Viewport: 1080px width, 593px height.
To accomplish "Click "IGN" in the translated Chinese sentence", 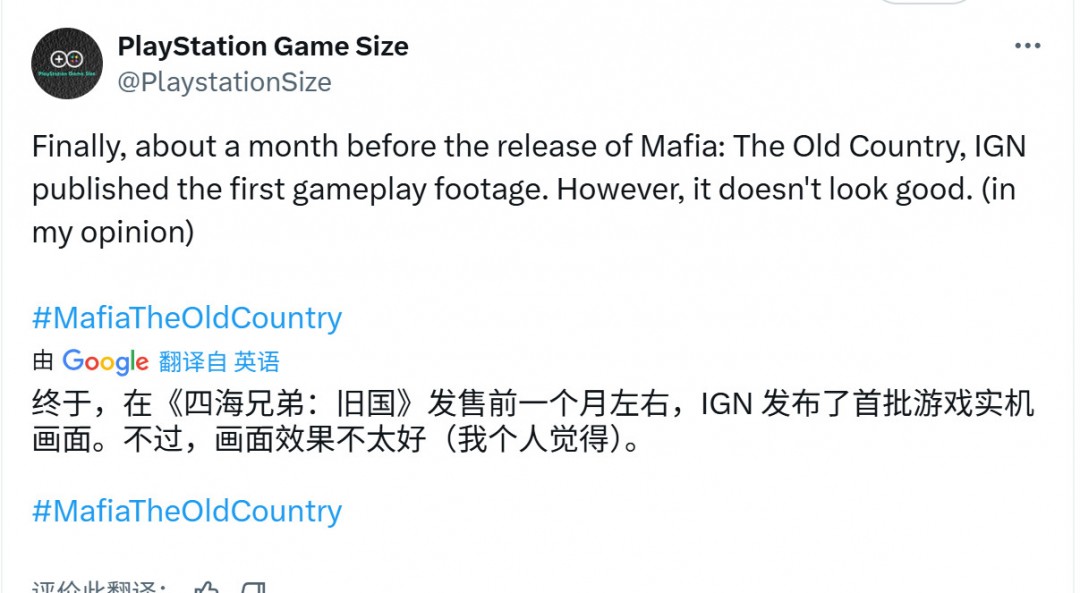I will pos(726,405).
